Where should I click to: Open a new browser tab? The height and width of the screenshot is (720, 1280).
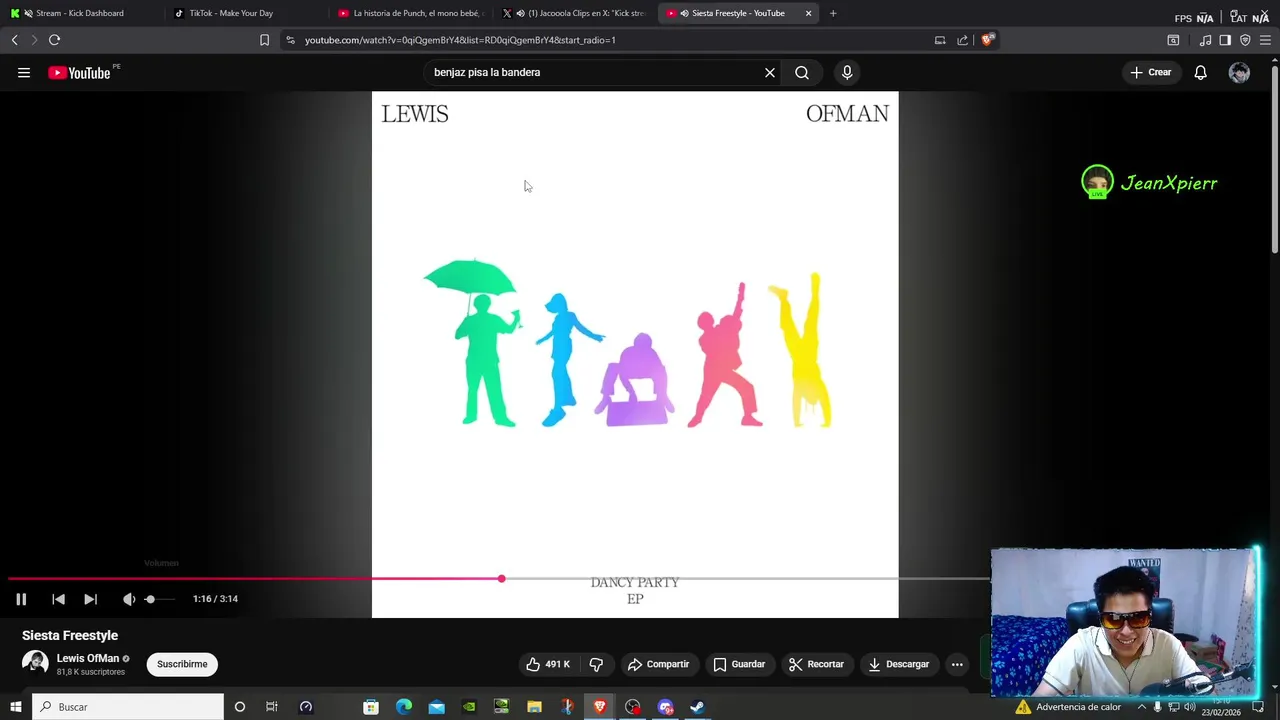[x=833, y=13]
